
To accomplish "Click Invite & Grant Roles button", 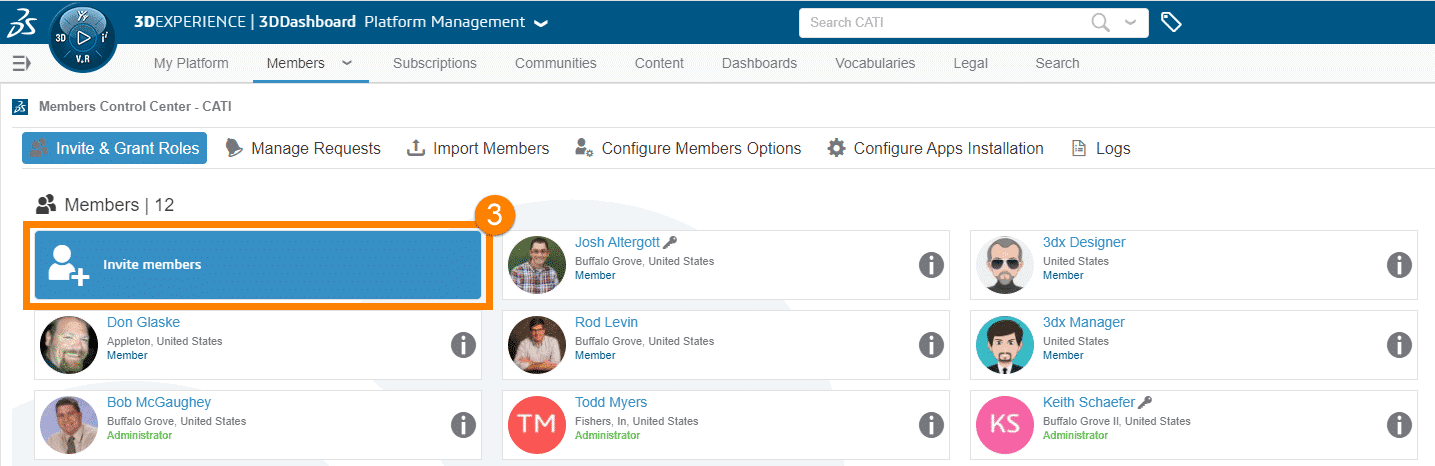I will point(114,148).
